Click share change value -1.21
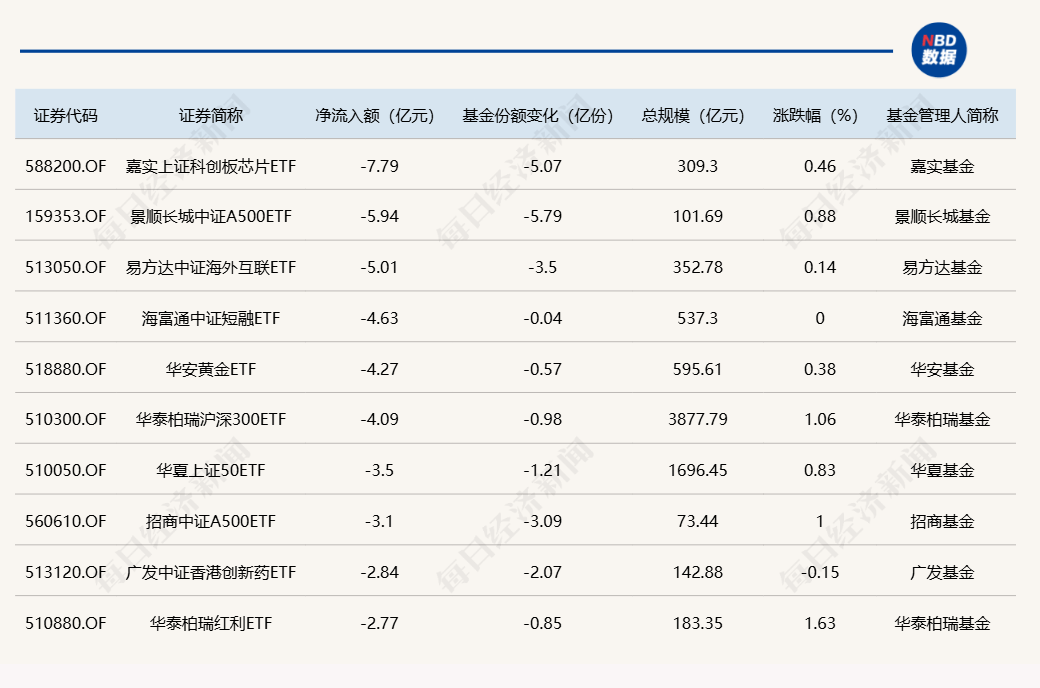The height and width of the screenshot is (688, 1040). click(543, 470)
